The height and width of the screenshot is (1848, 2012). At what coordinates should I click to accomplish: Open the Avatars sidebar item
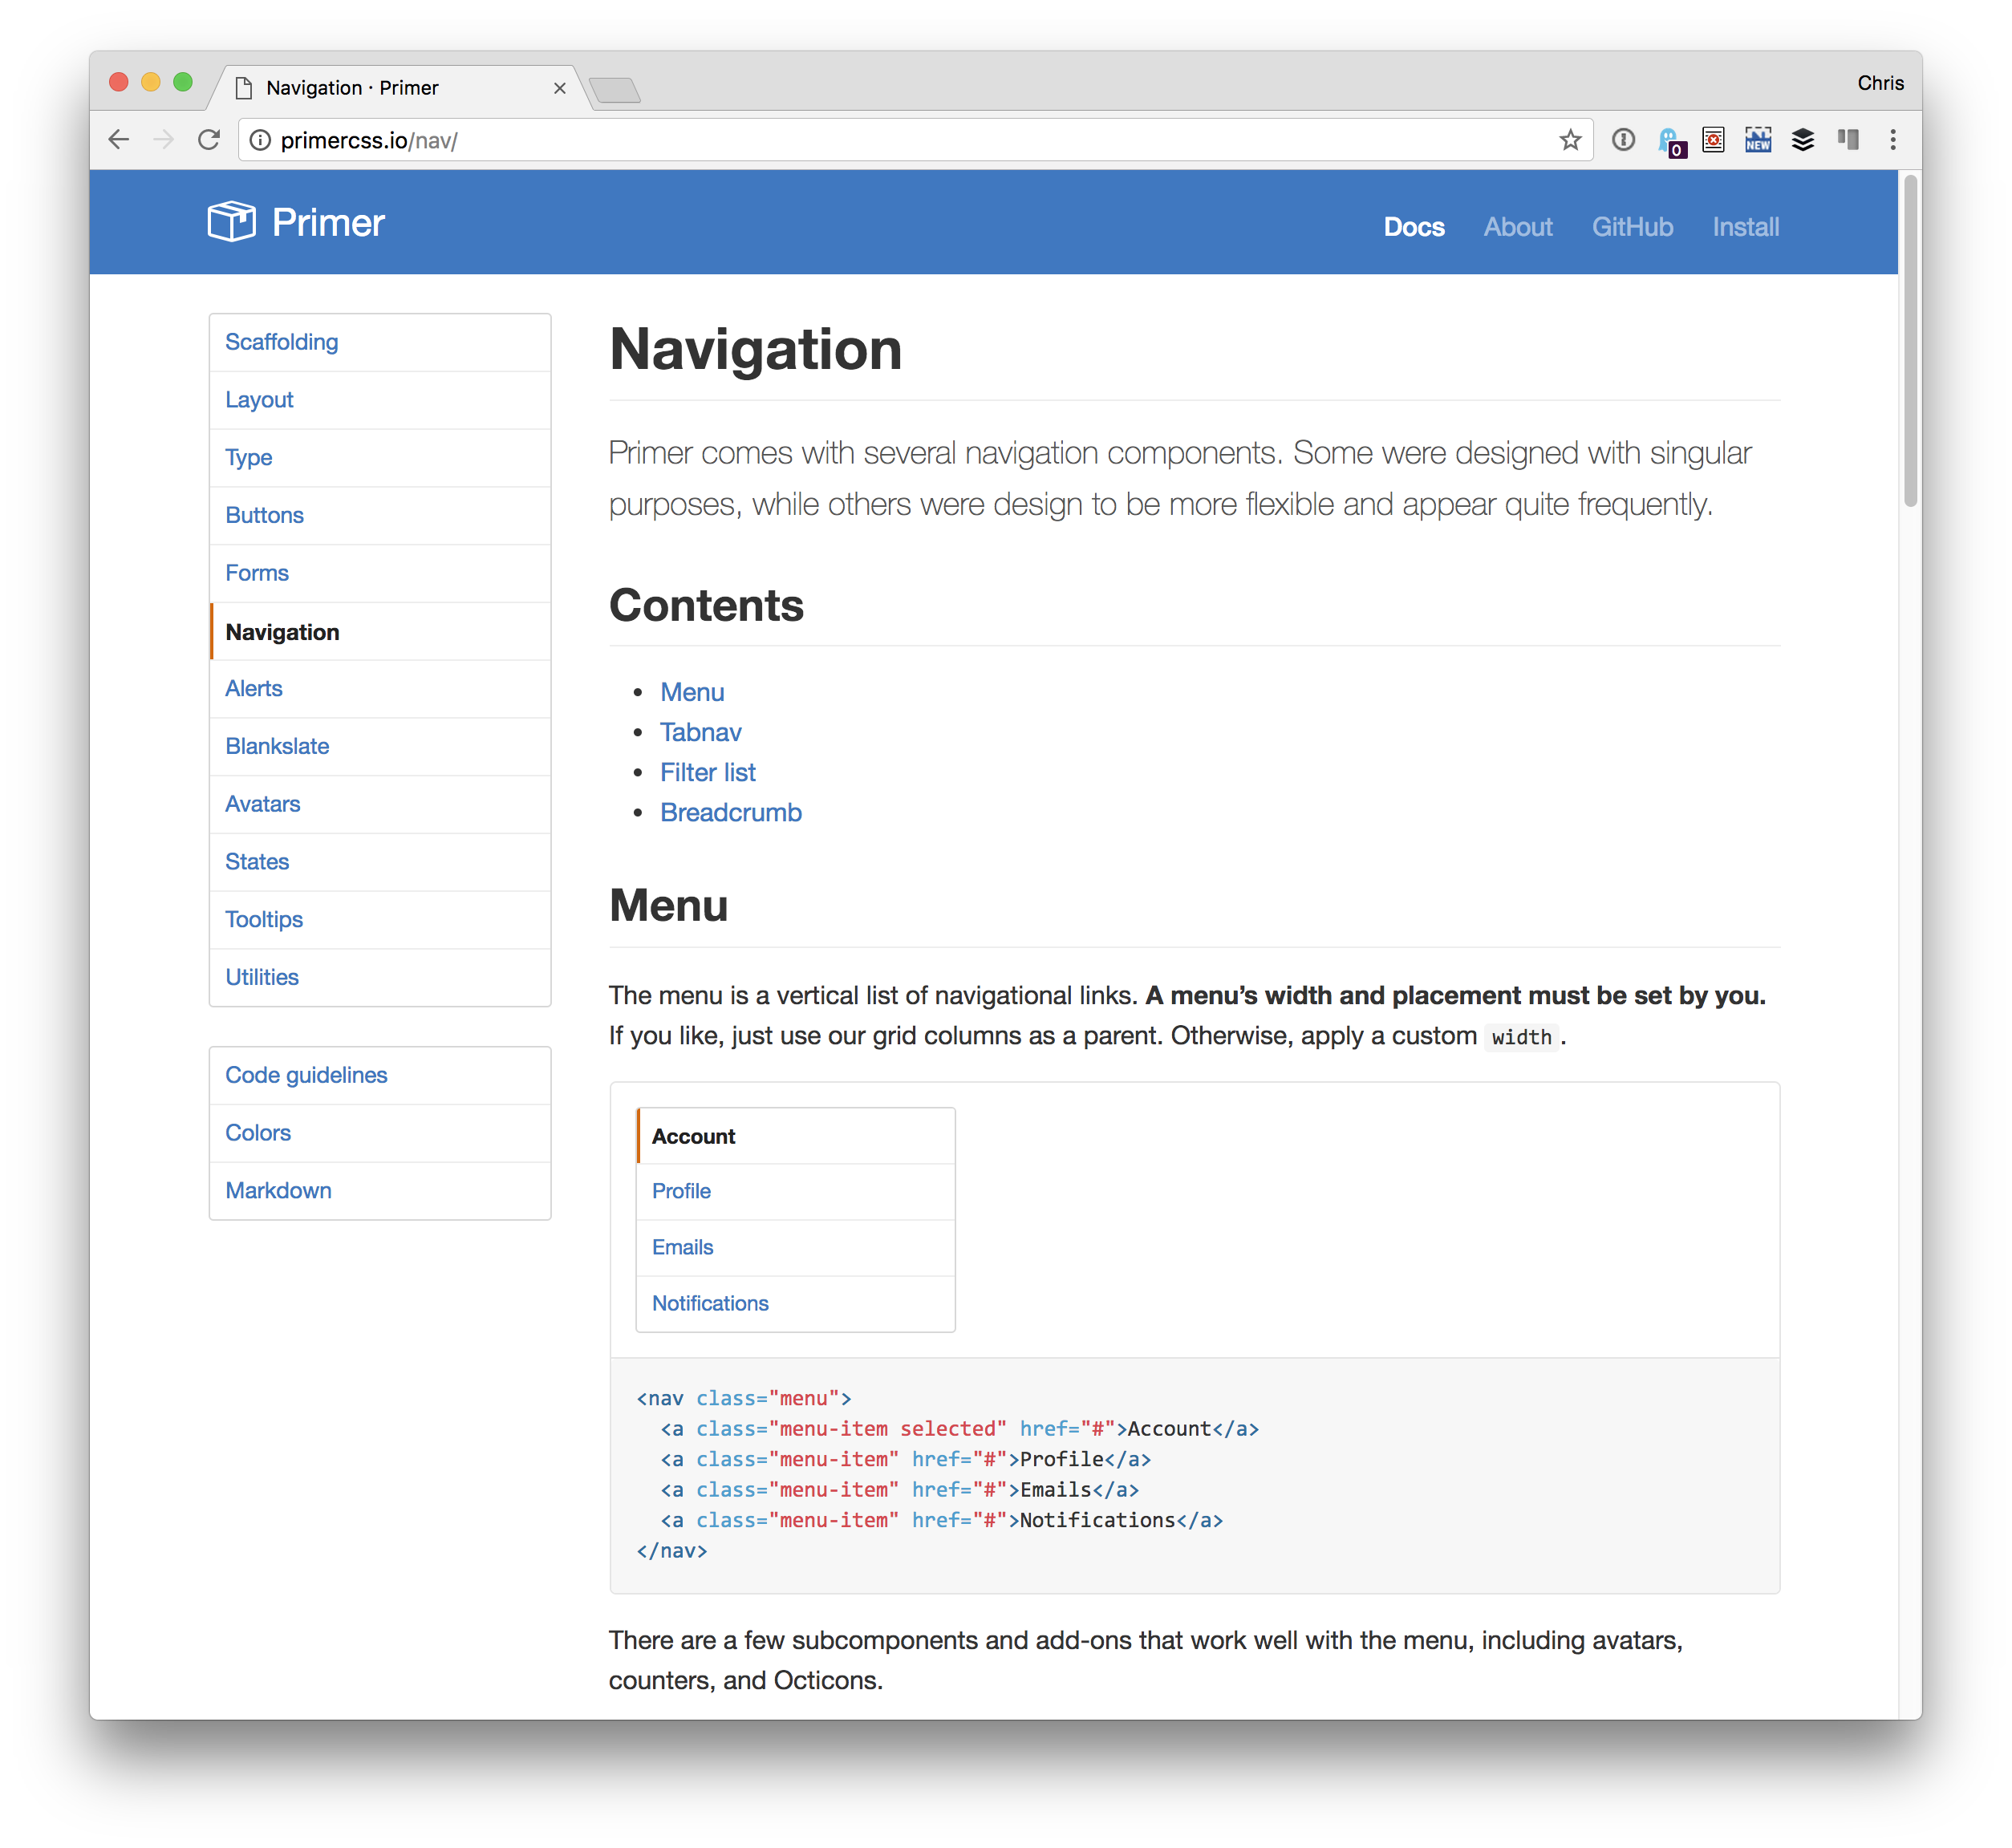click(x=380, y=805)
